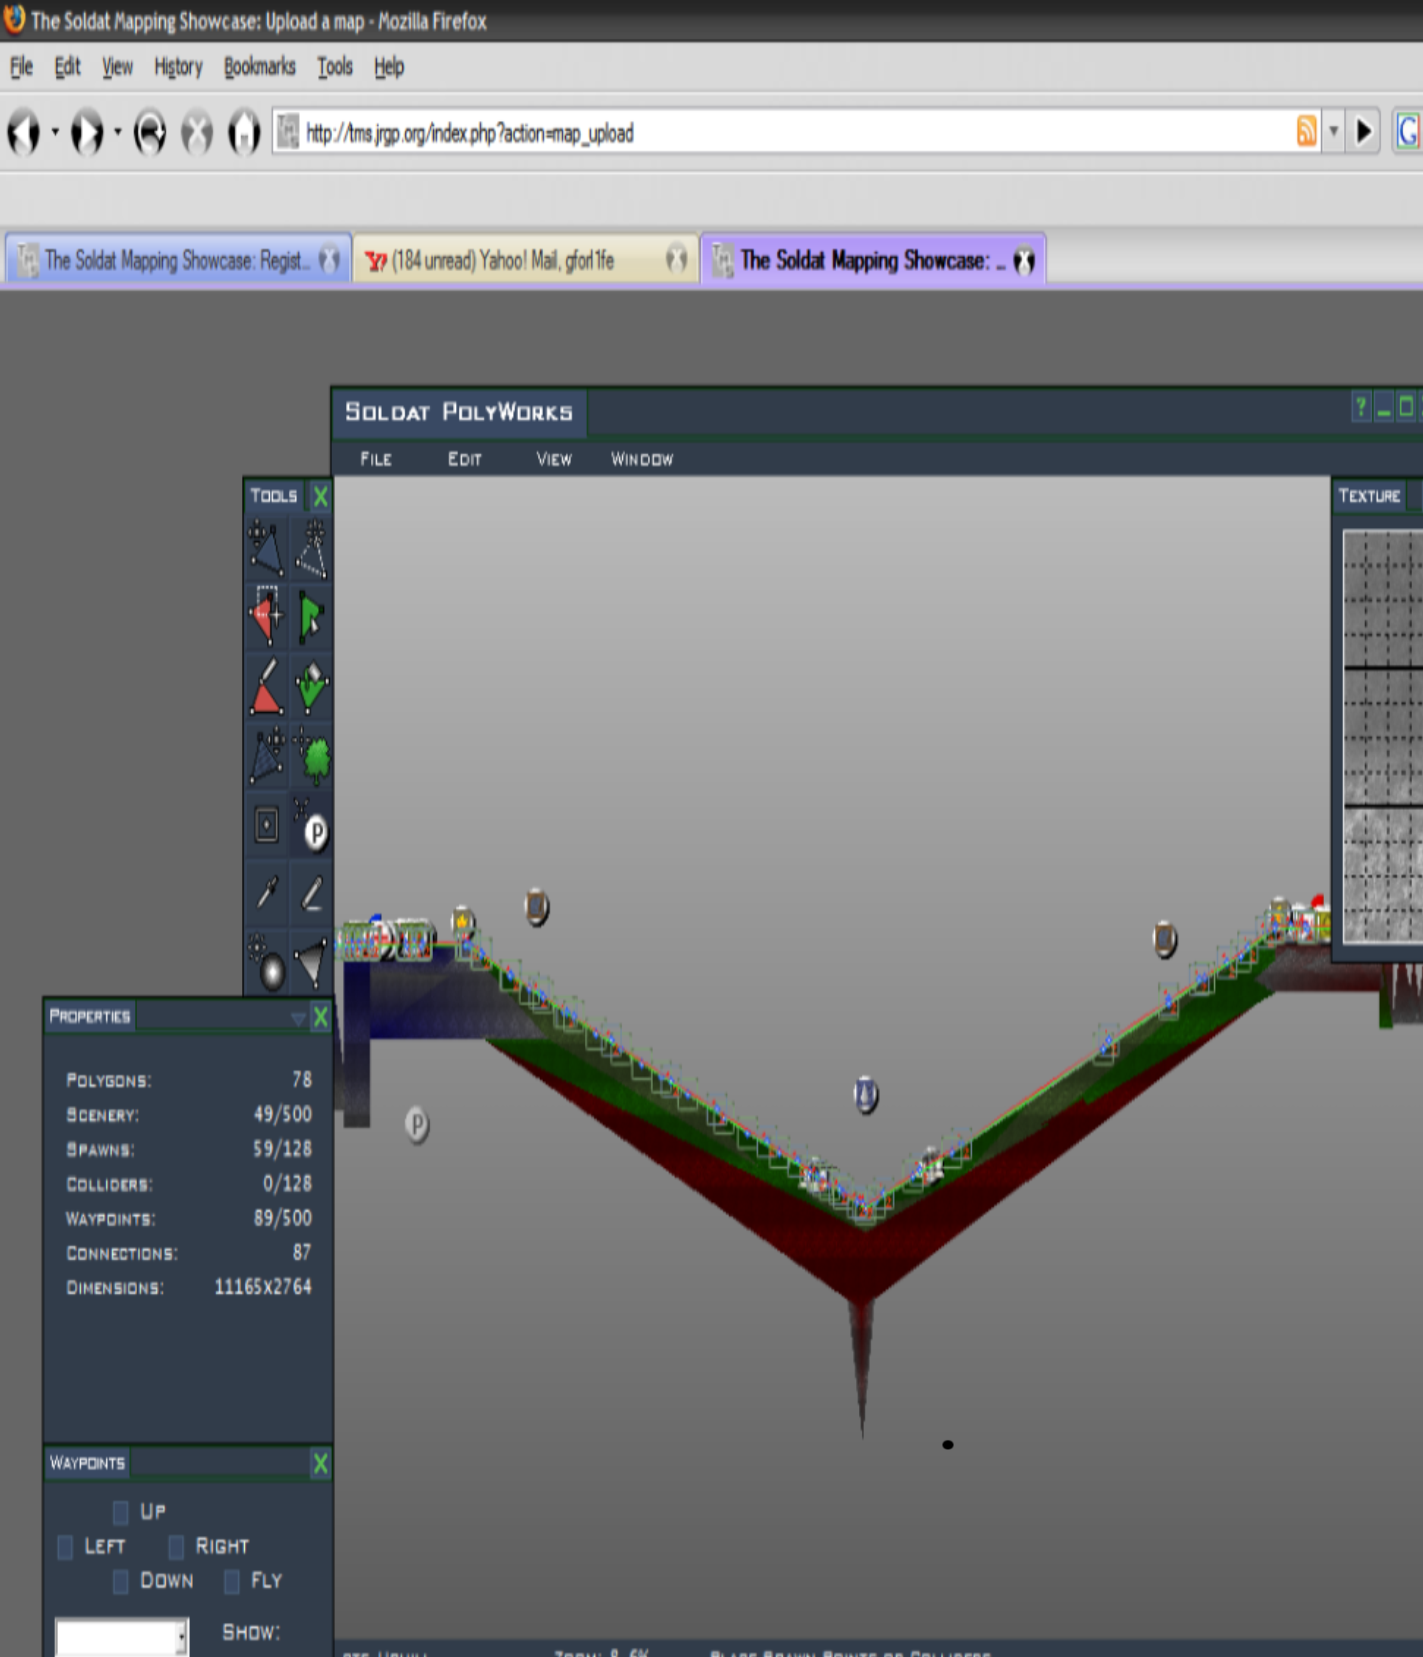Screen dimensions: 1423x1657
Task: Select the Spawn point placement tool
Action: (313, 827)
